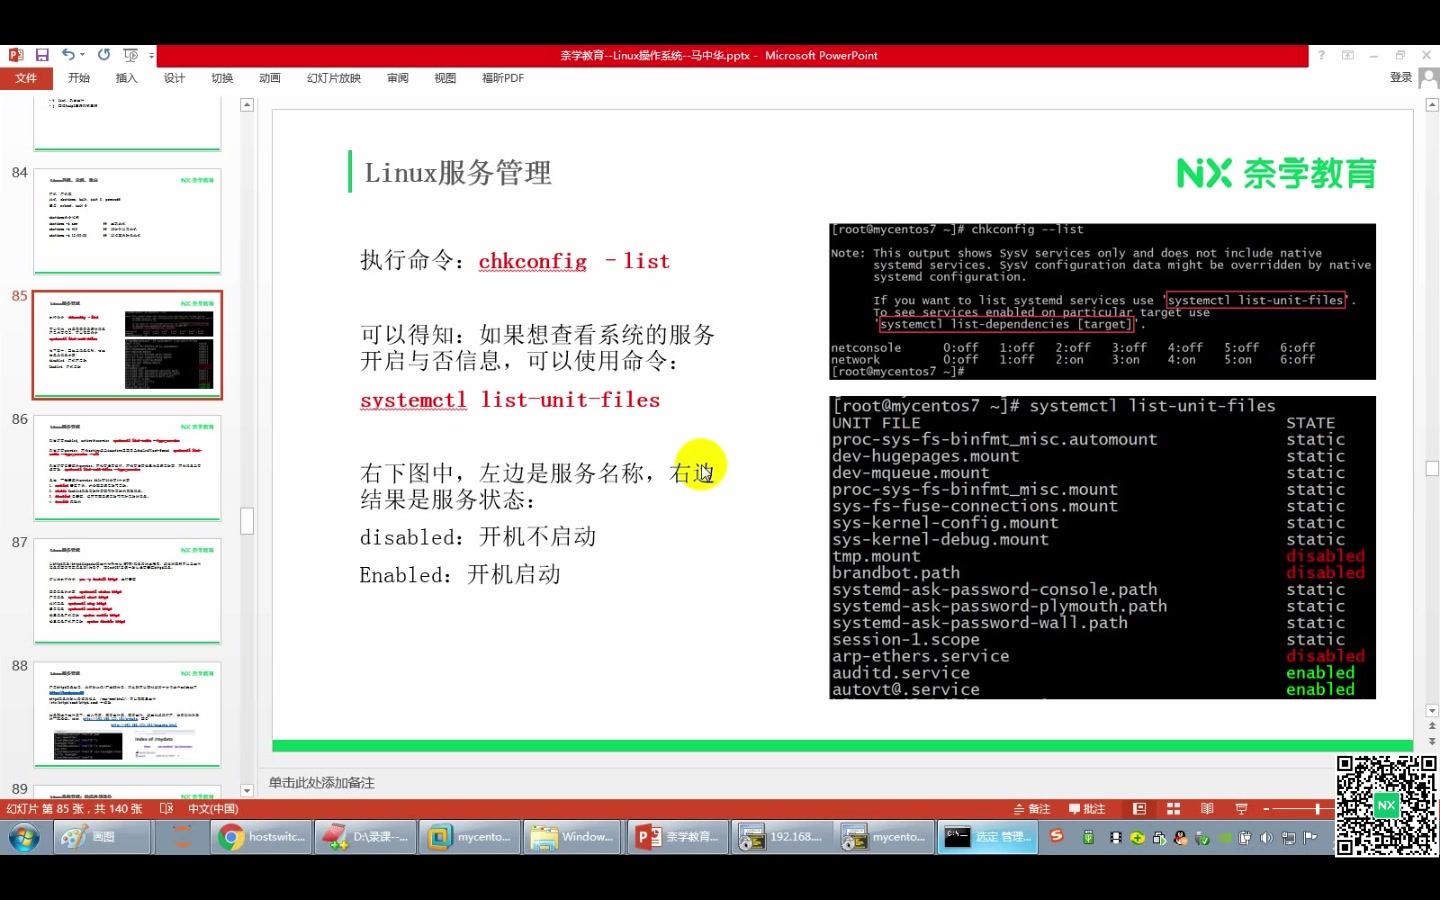Toggle the spell check indicator in status bar
Screen dimensions: 1440x900
click(x=168, y=808)
